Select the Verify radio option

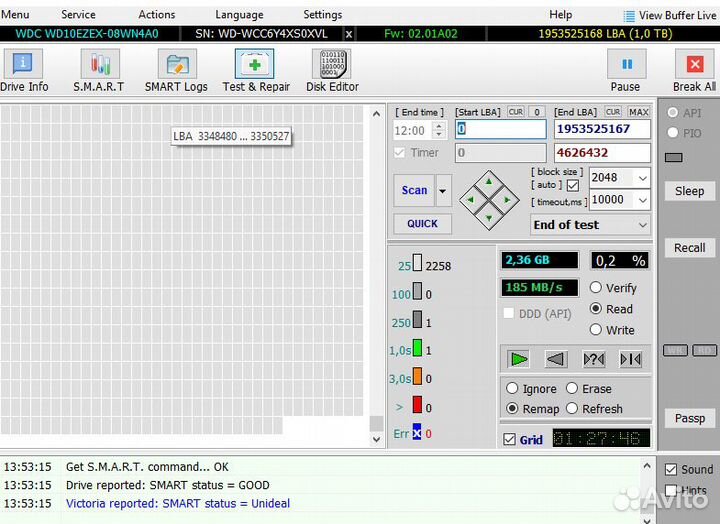pos(596,288)
